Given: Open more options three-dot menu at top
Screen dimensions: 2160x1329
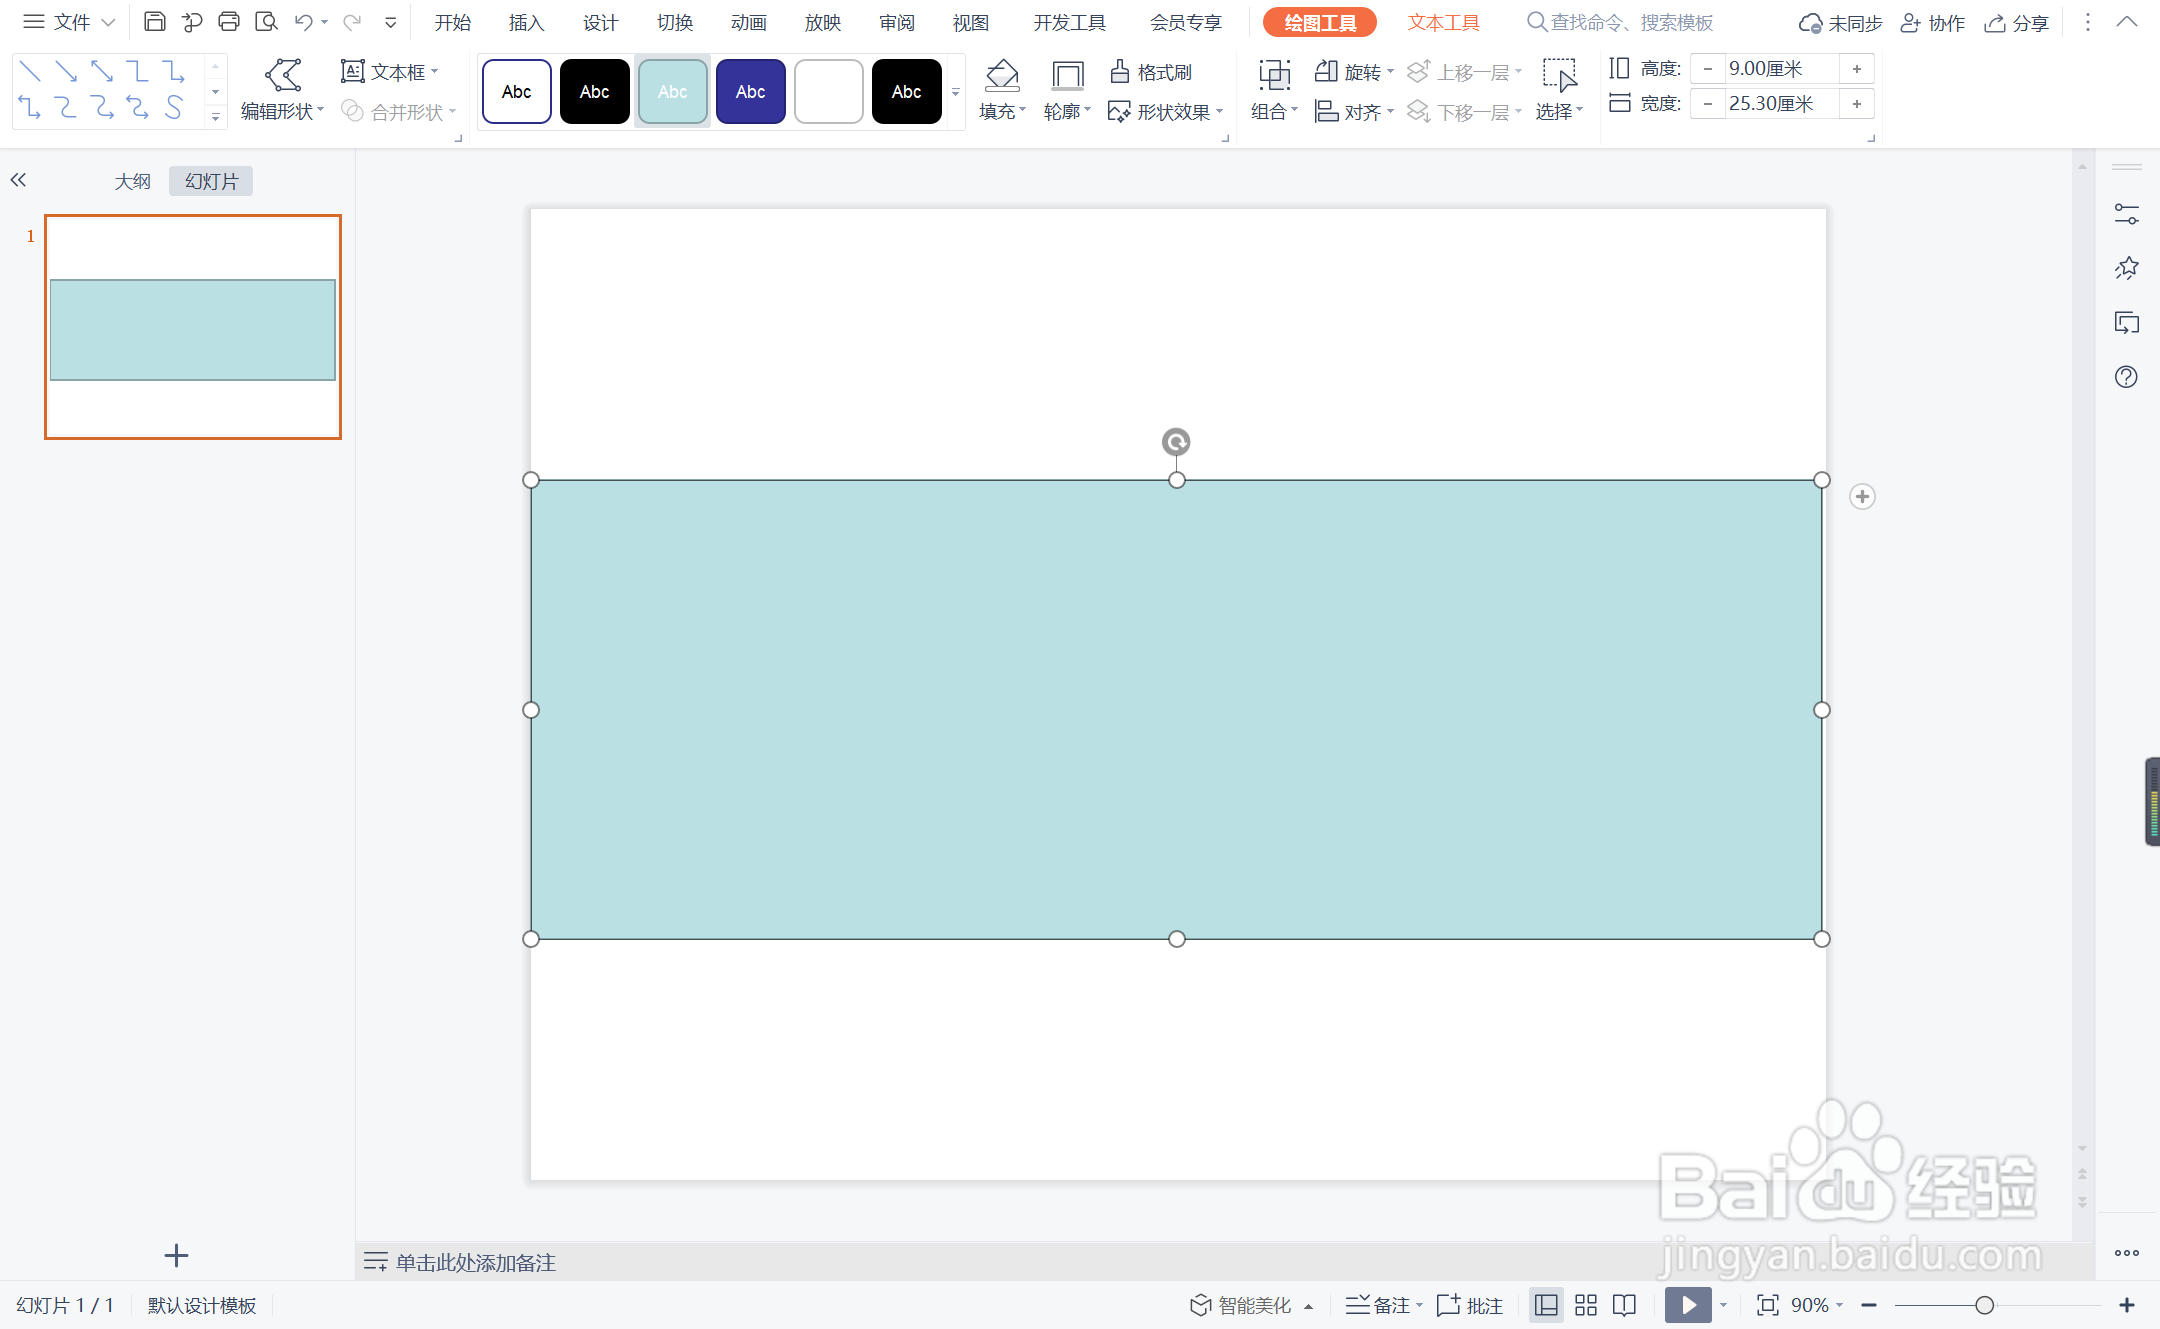Looking at the screenshot, I should (2088, 22).
